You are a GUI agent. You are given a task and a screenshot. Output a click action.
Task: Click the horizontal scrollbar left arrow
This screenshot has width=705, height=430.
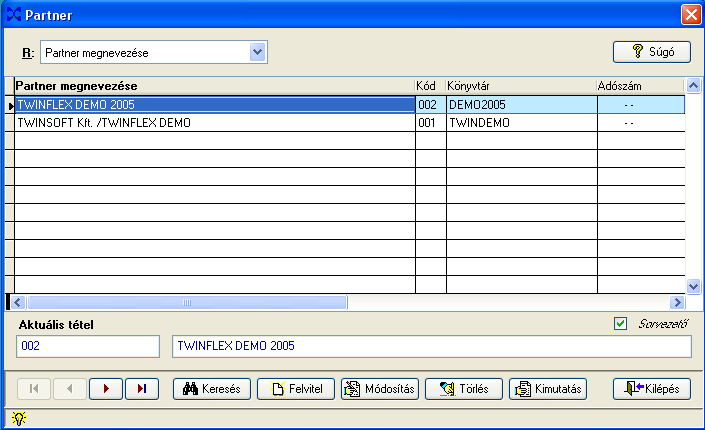pos(18,302)
